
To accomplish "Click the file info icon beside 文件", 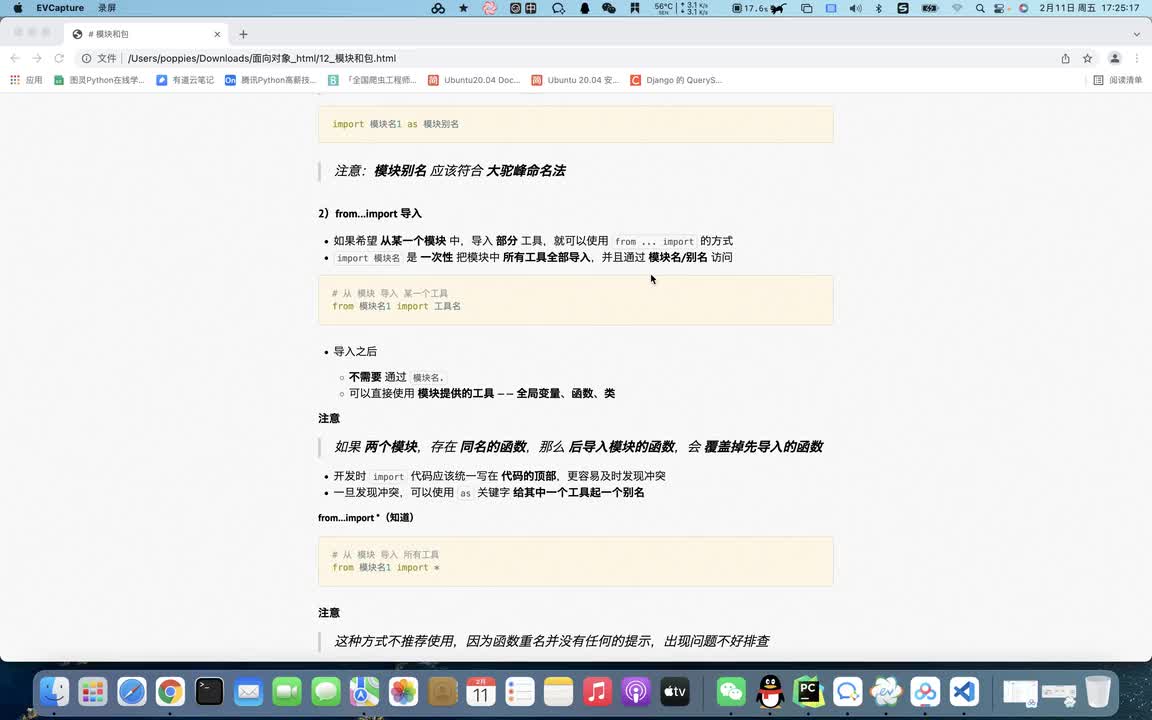I will pos(86,58).
